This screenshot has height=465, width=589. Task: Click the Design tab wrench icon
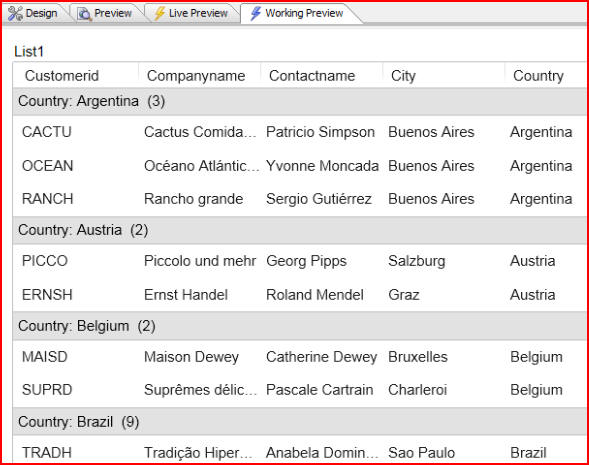click(15, 14)
